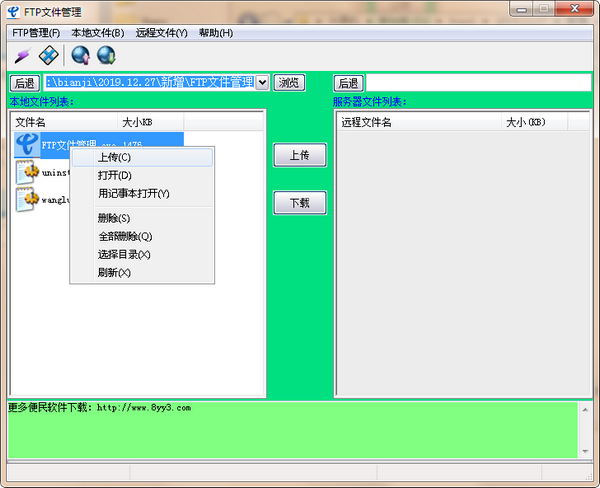Select the unins file icon in local list
This screenshot has height=488, width=600.
pyautogui.click(x=28, y=172)
